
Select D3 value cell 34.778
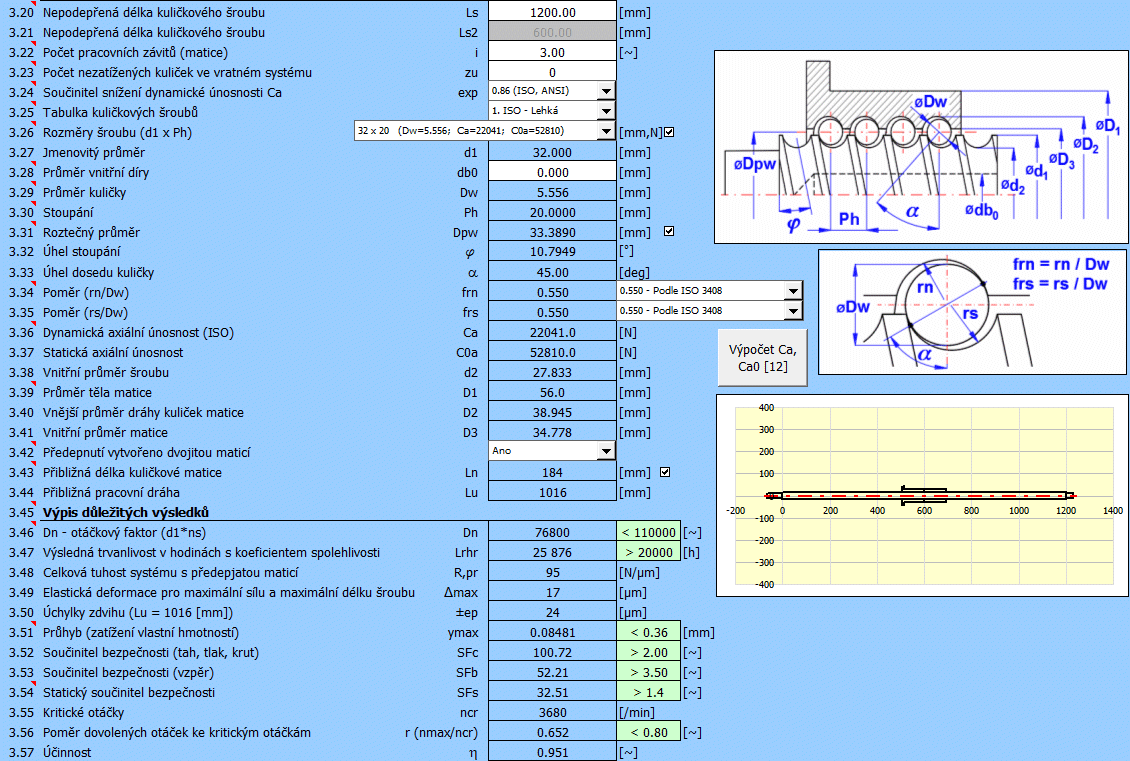click(x=553, y=432)
